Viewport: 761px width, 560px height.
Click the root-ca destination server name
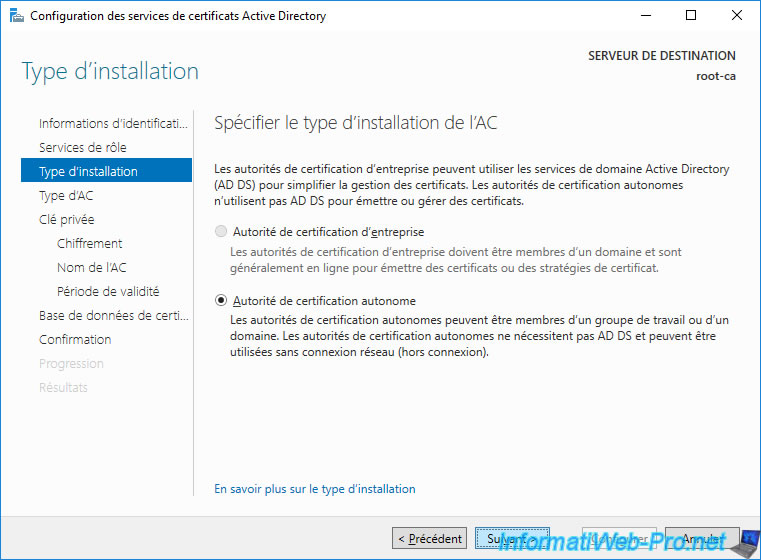715,76
